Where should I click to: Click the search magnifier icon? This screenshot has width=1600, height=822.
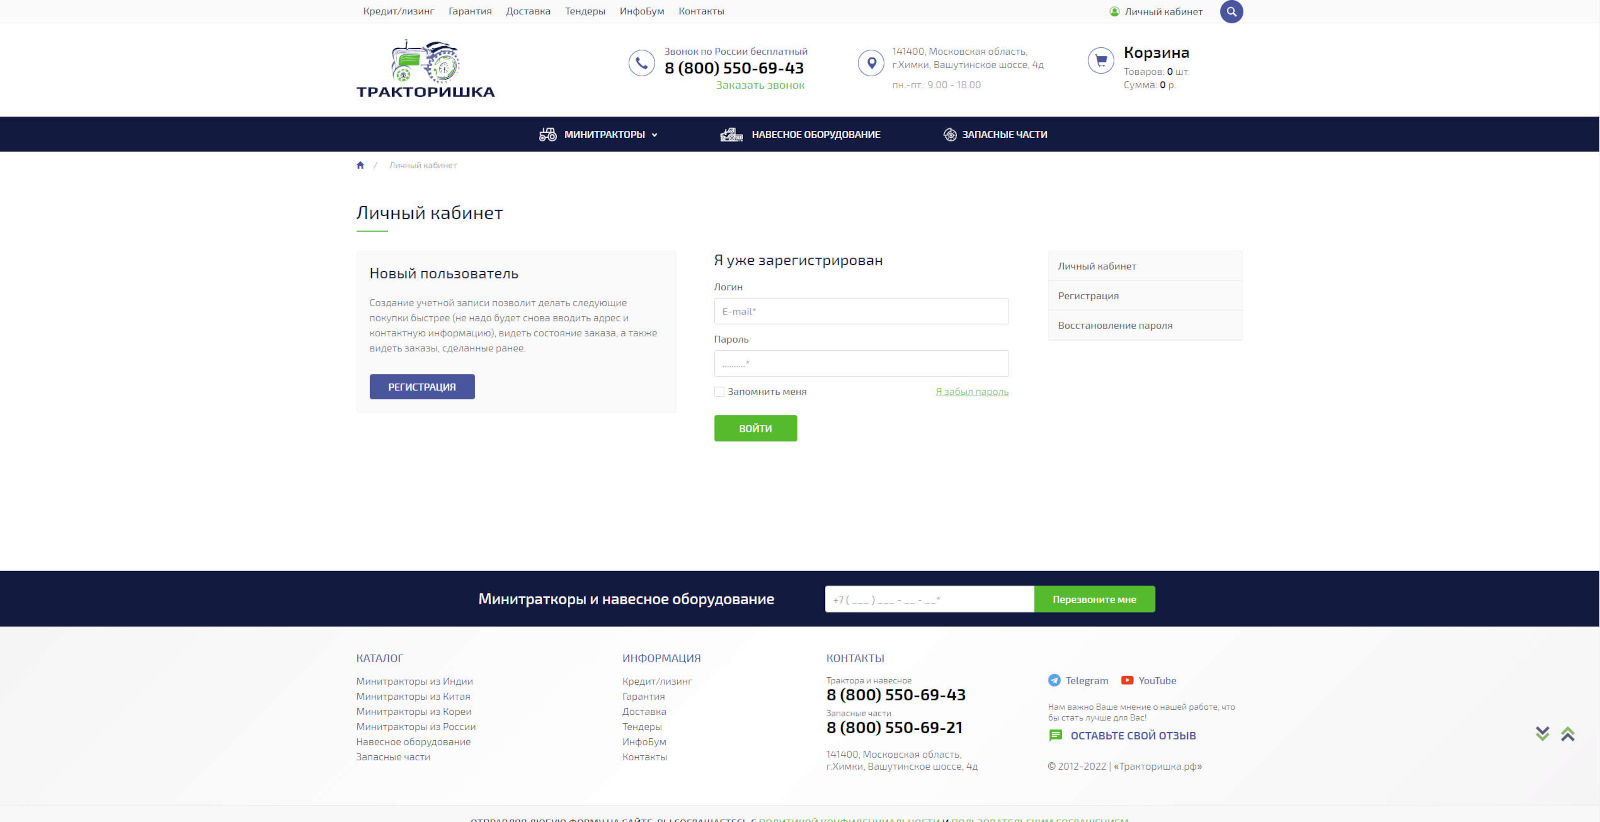pyautogui.click(x=1231, y=12)
